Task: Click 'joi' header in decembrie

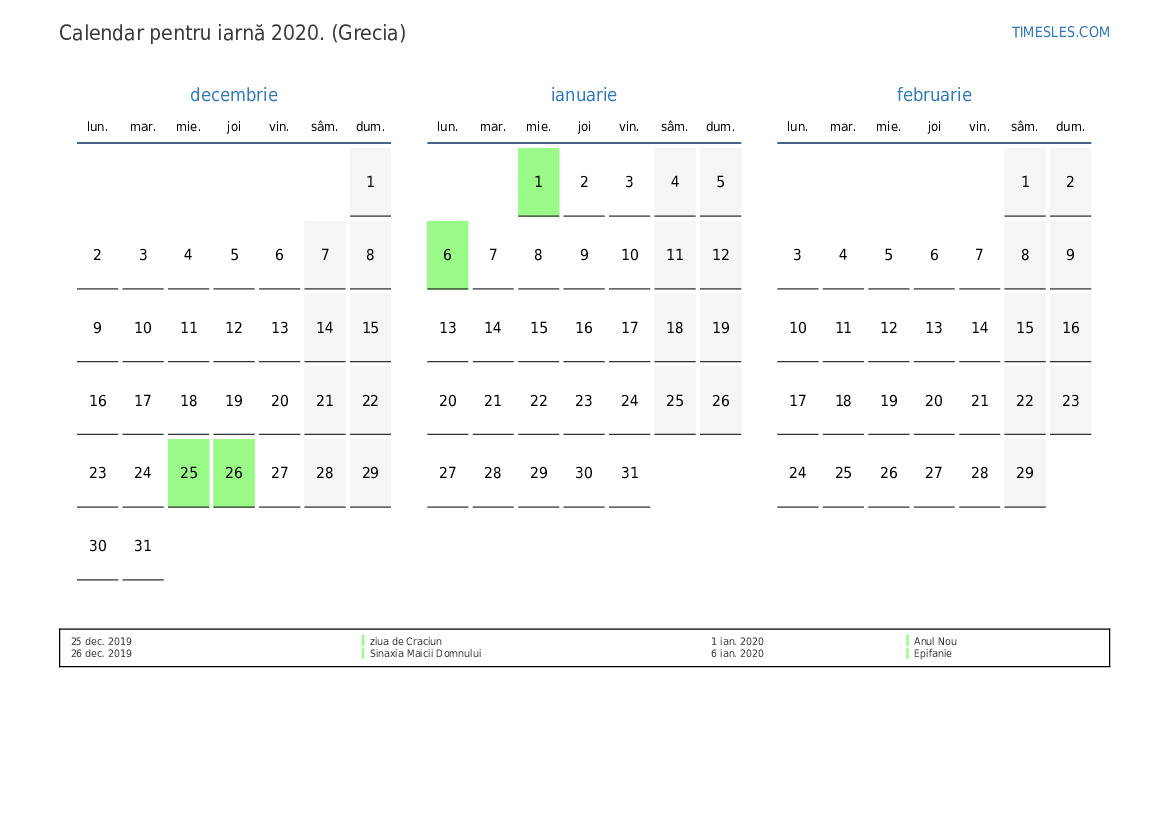Action: click(234, 127)
